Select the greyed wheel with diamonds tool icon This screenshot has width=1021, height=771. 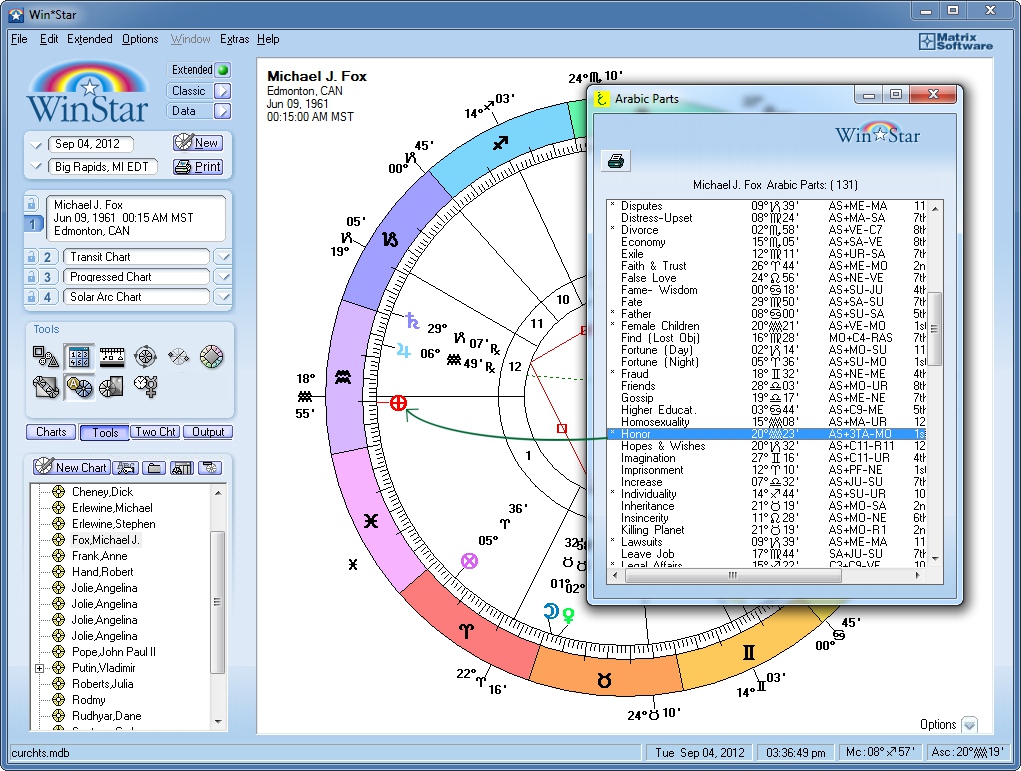tap(178, 356)
